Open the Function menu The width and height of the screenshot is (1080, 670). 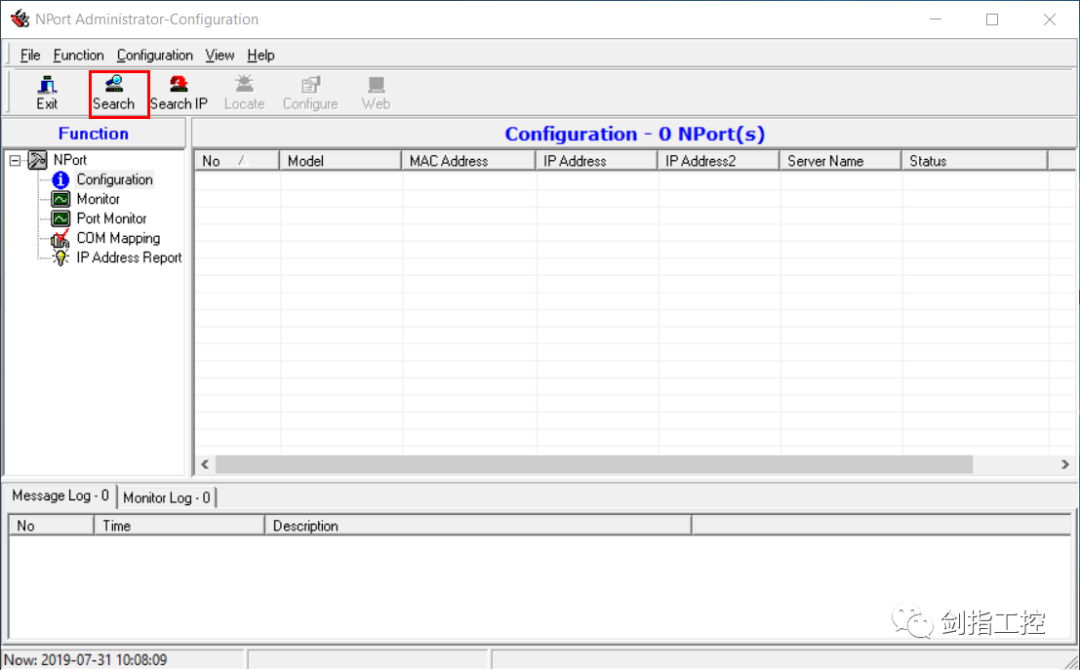pos(79,55)
